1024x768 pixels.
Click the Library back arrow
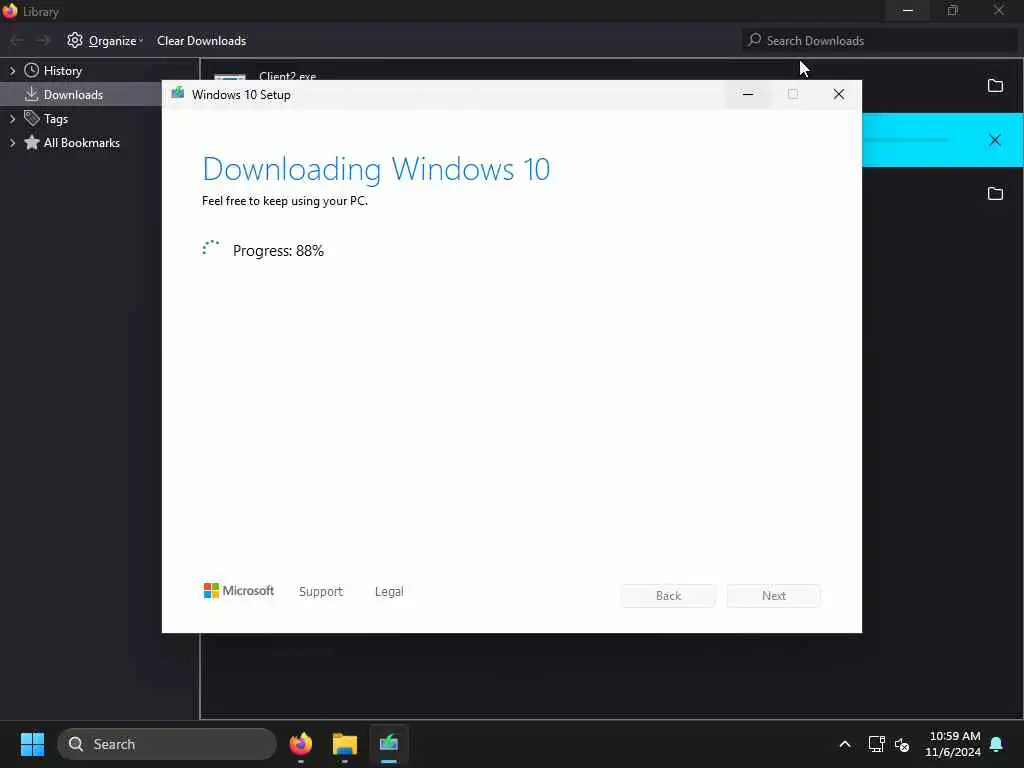[x=17, y=40]
